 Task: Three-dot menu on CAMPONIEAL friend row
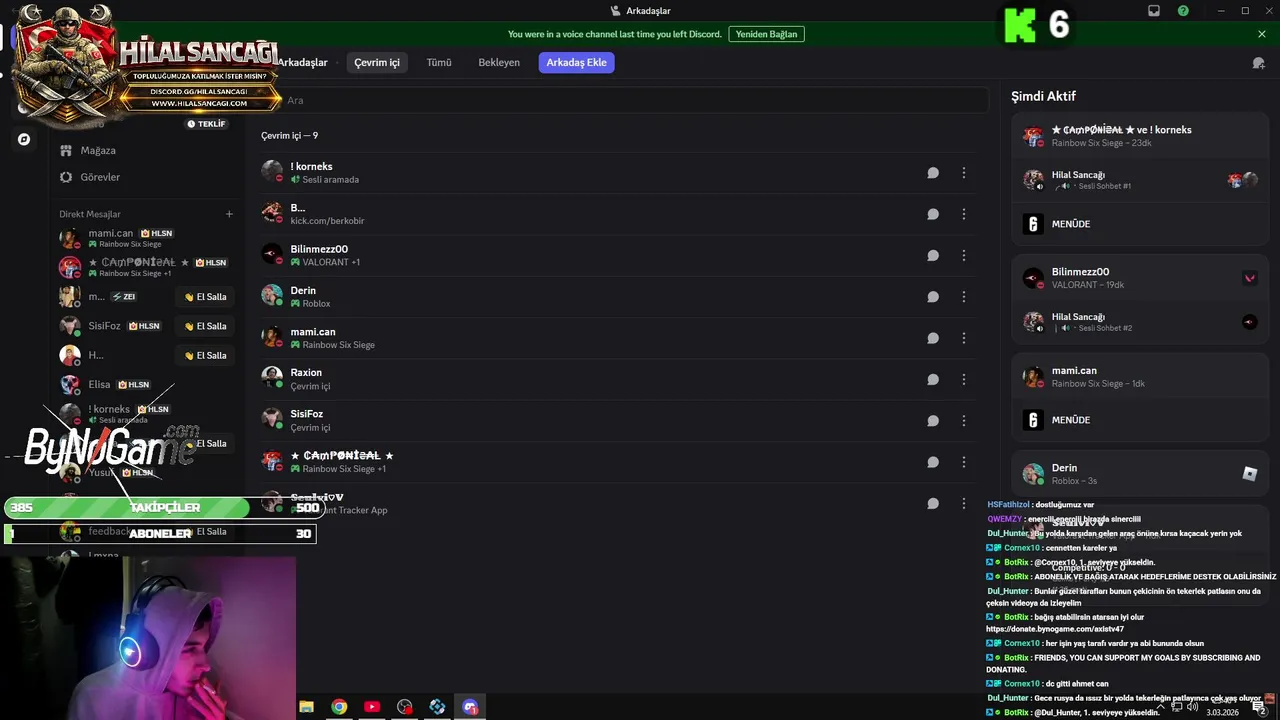click(964, 462)
